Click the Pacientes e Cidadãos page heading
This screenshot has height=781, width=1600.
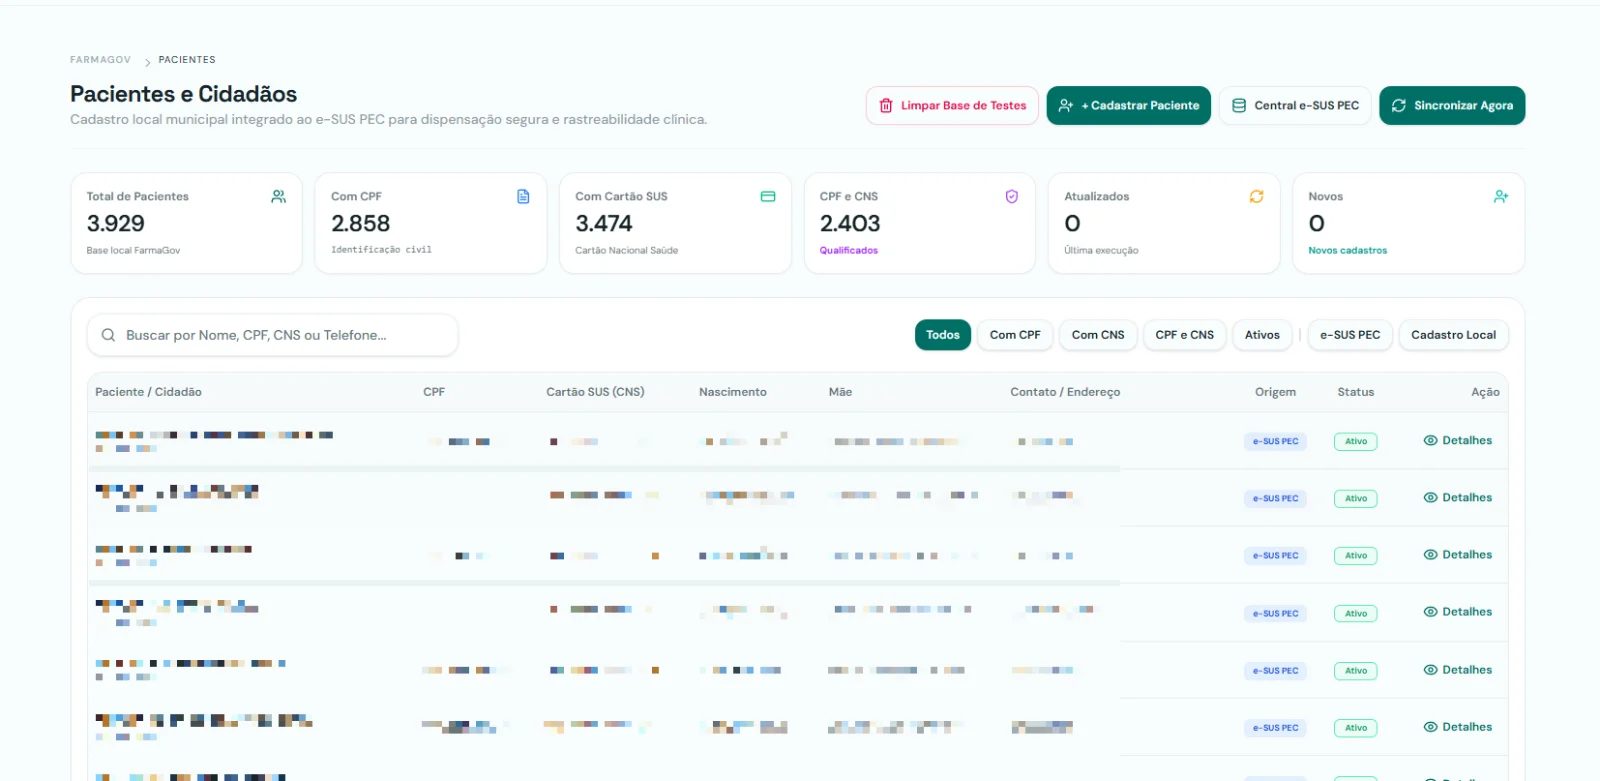coord(184,94)
